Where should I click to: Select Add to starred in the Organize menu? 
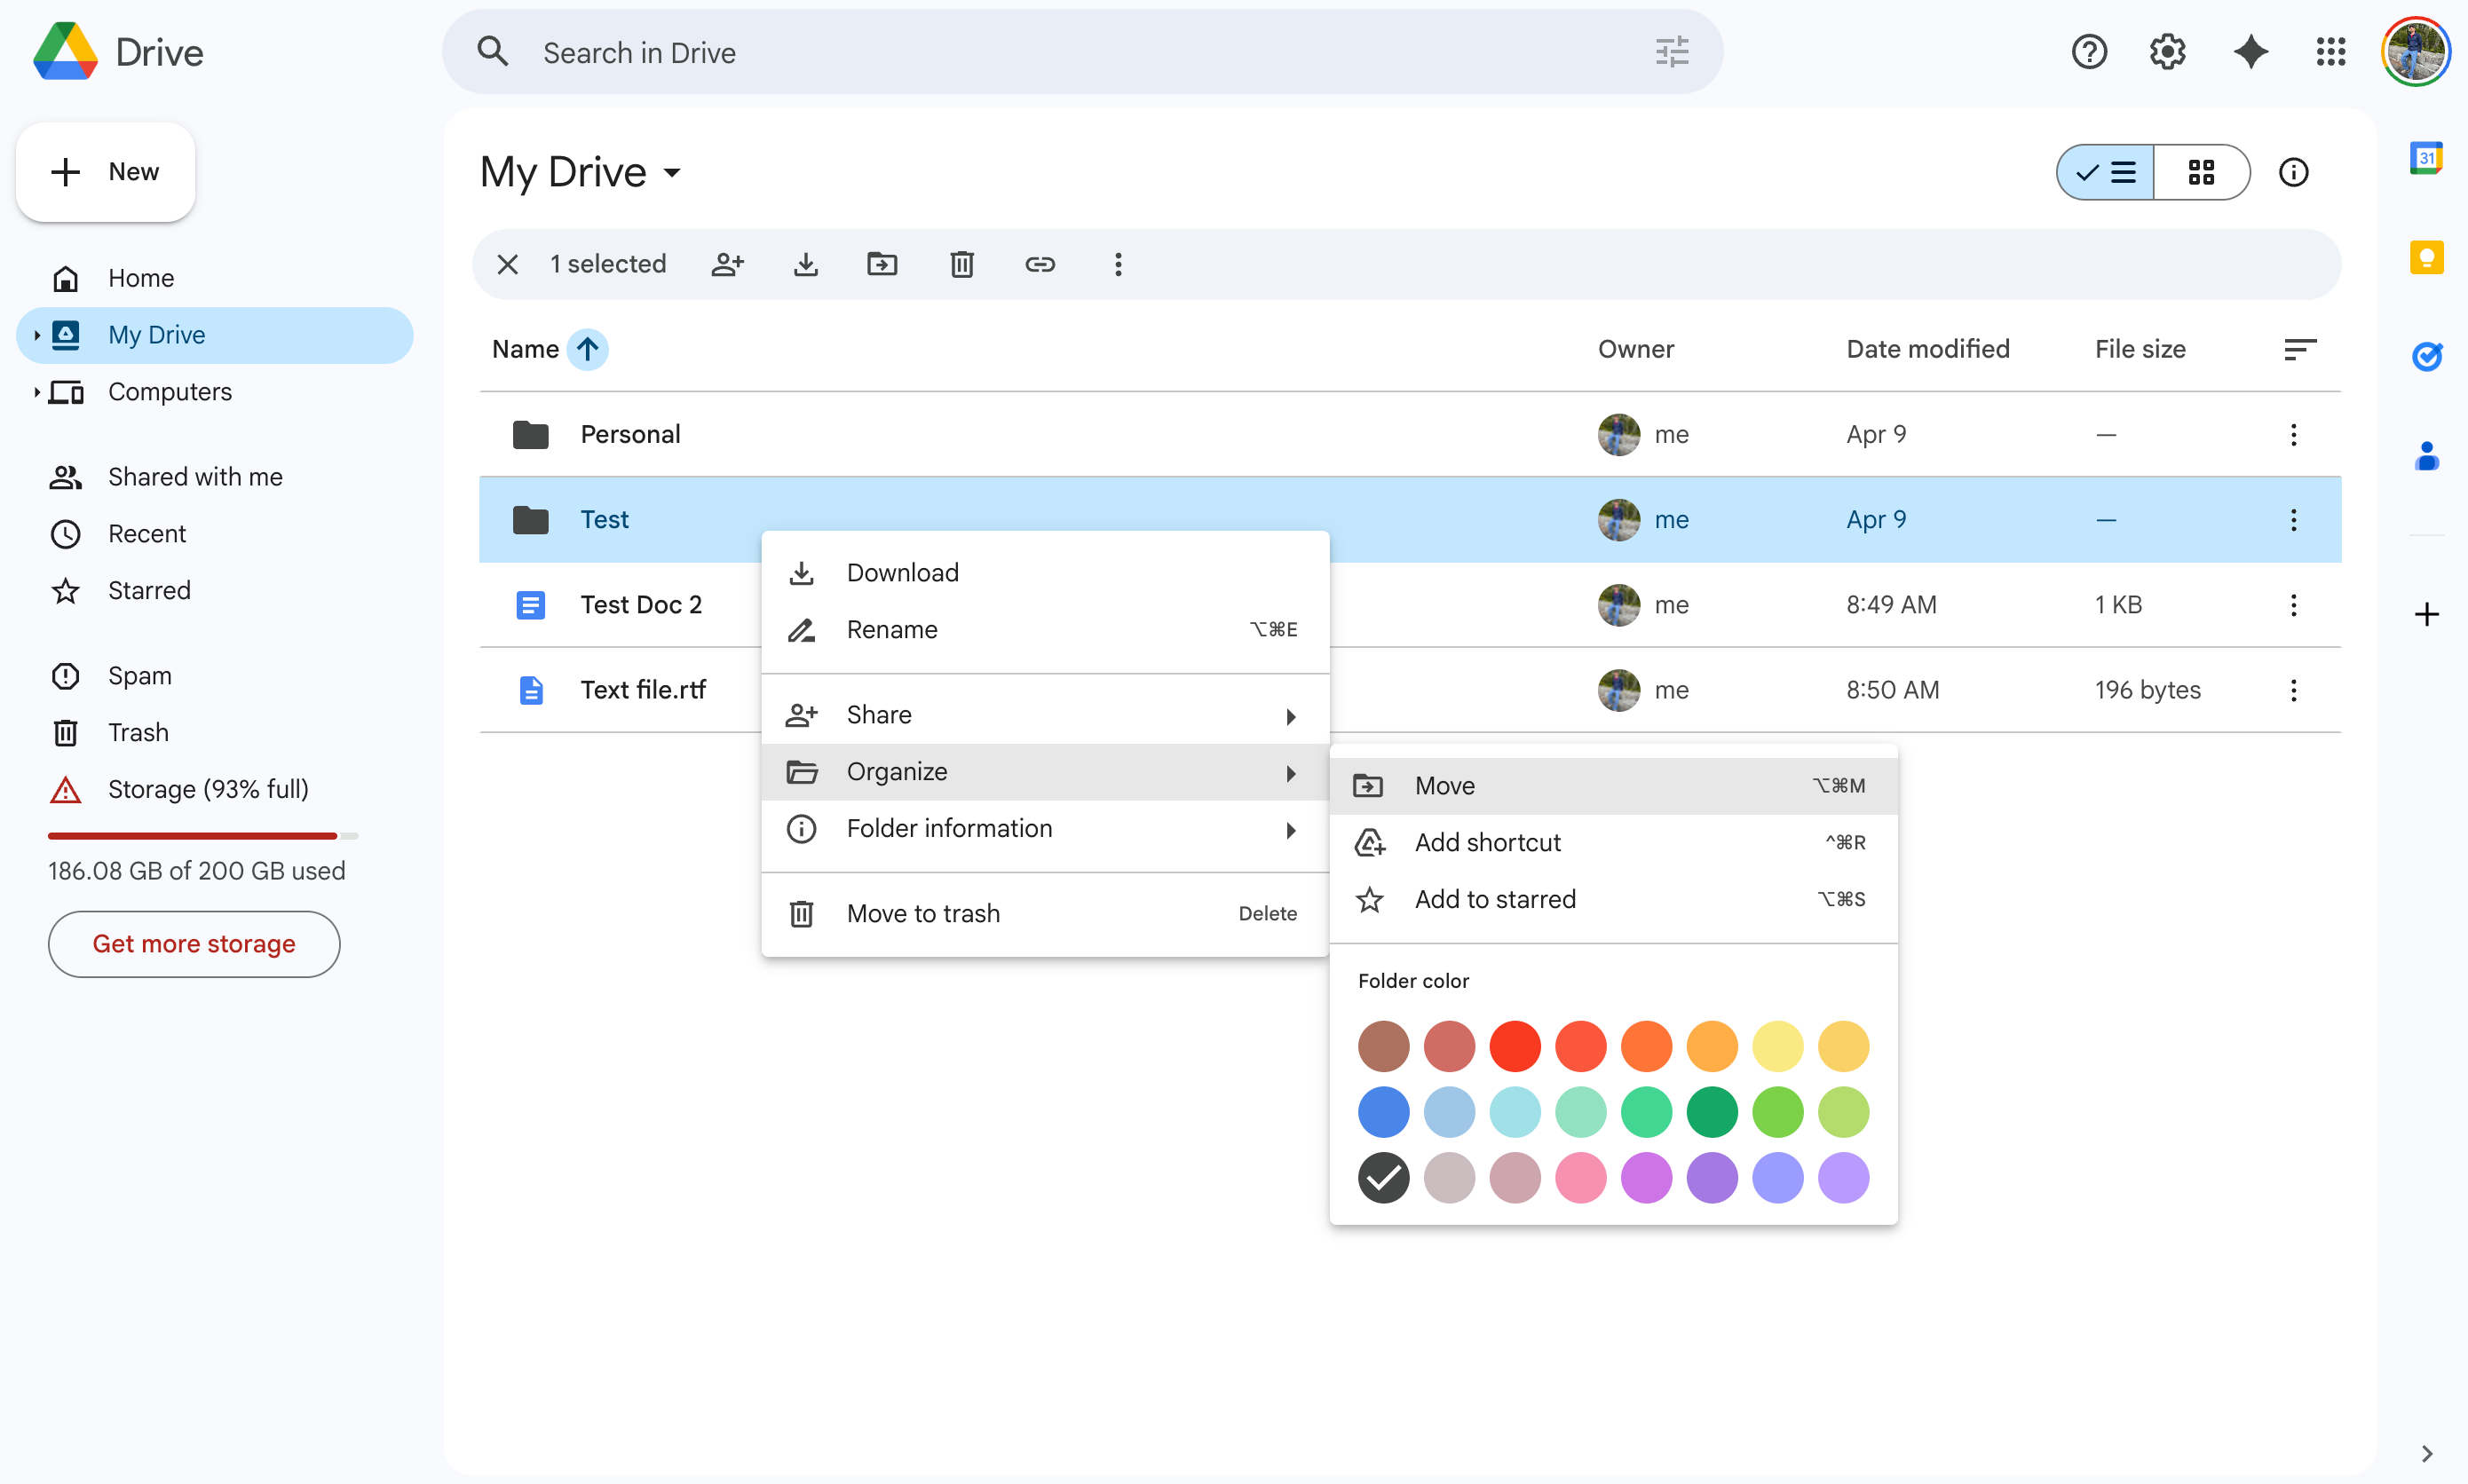1494,899
